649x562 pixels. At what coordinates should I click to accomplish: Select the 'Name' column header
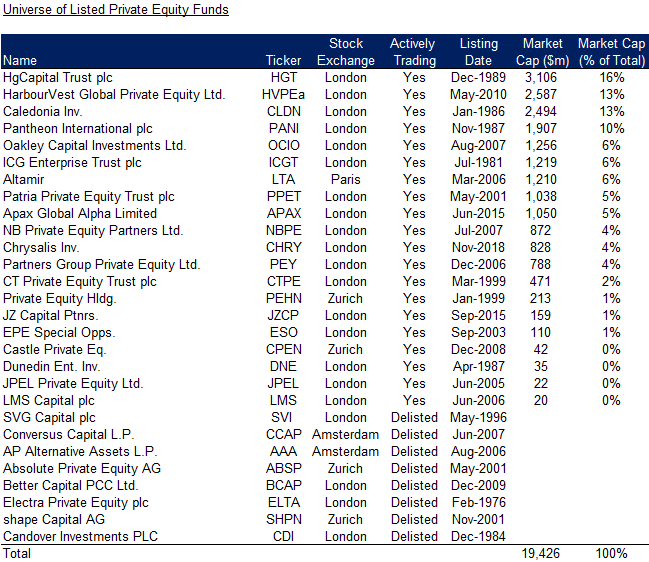click(20, 60)
